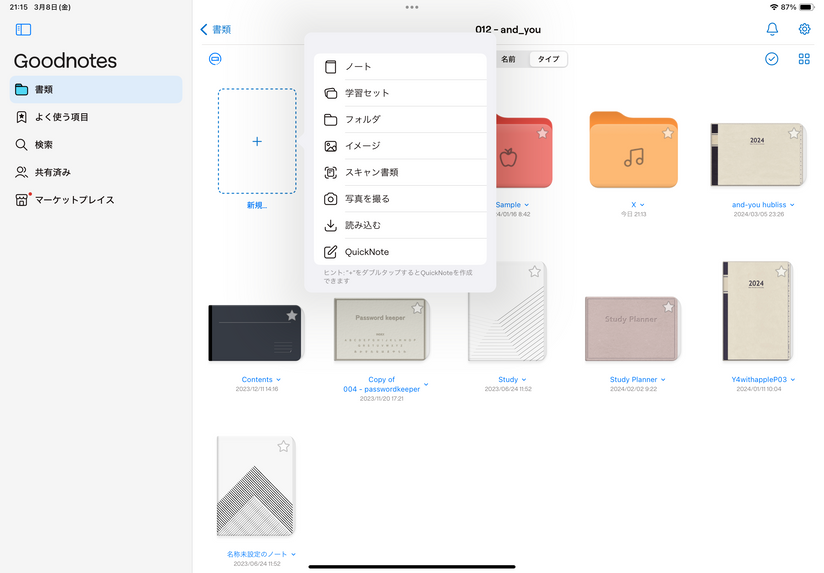This screenshot has width=824, height=573.
Task: Open the and-you hubliss 2024 planner cover
Action: [x=758, y=155]
